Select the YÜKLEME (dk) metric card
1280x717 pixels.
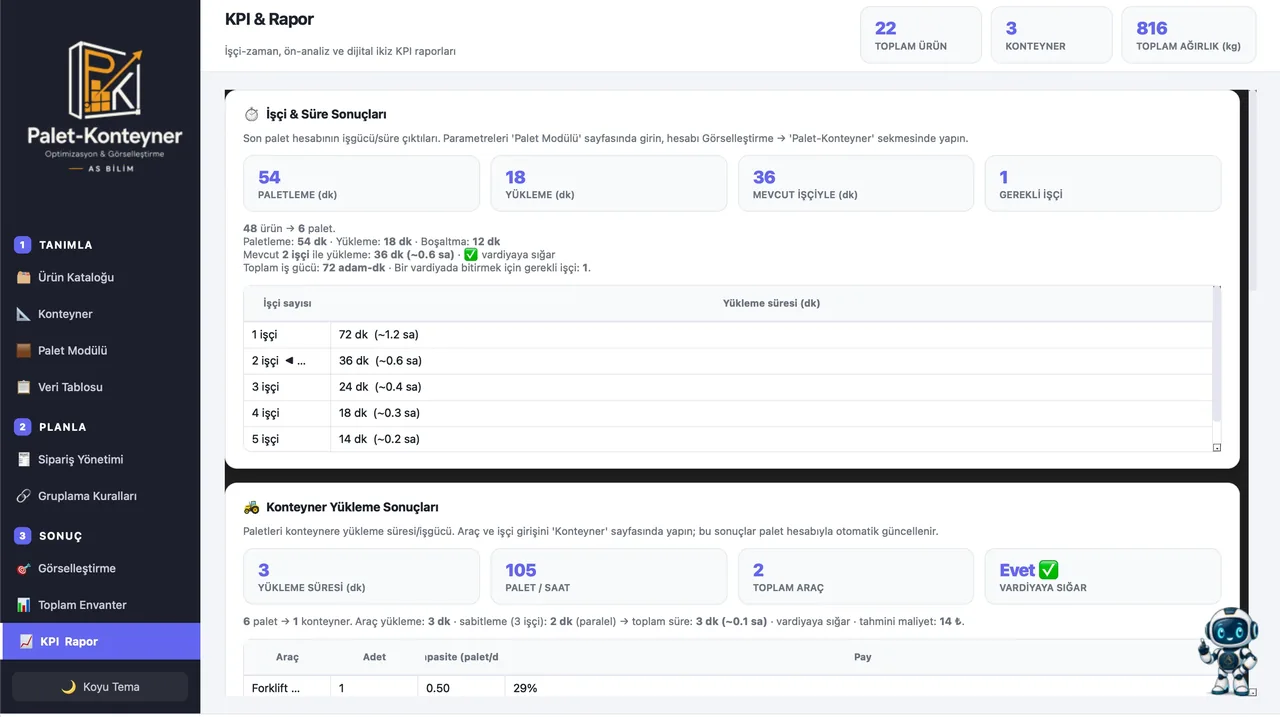(609, 183)
